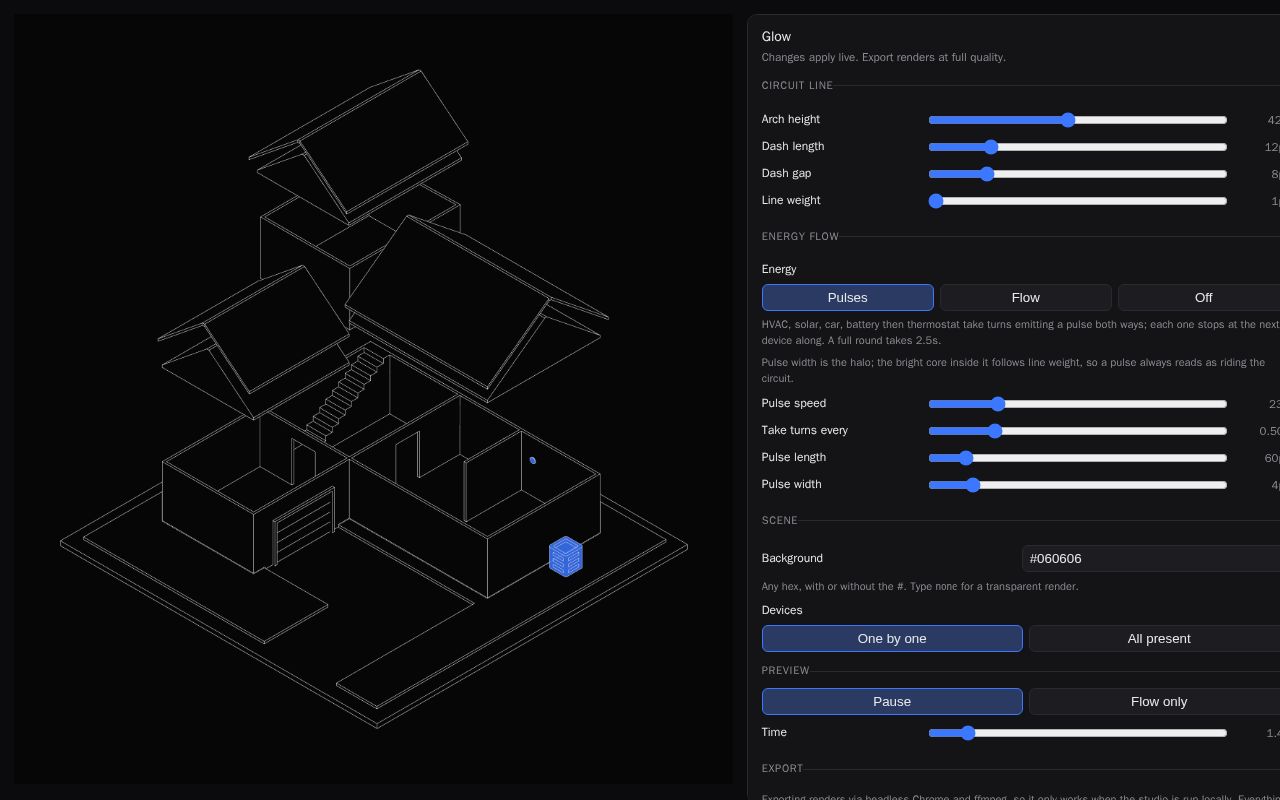
Task: Adjust the Pulse width slider
Action: (x=1078, y=485)
